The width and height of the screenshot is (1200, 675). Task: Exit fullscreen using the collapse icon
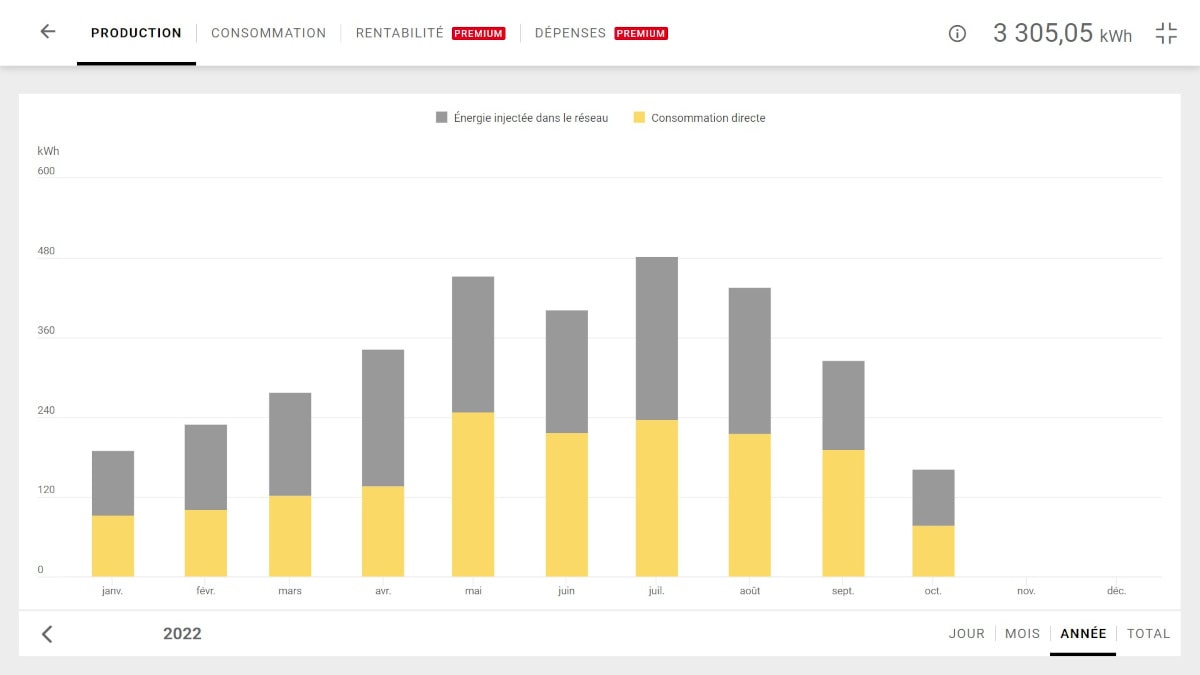1166,33
